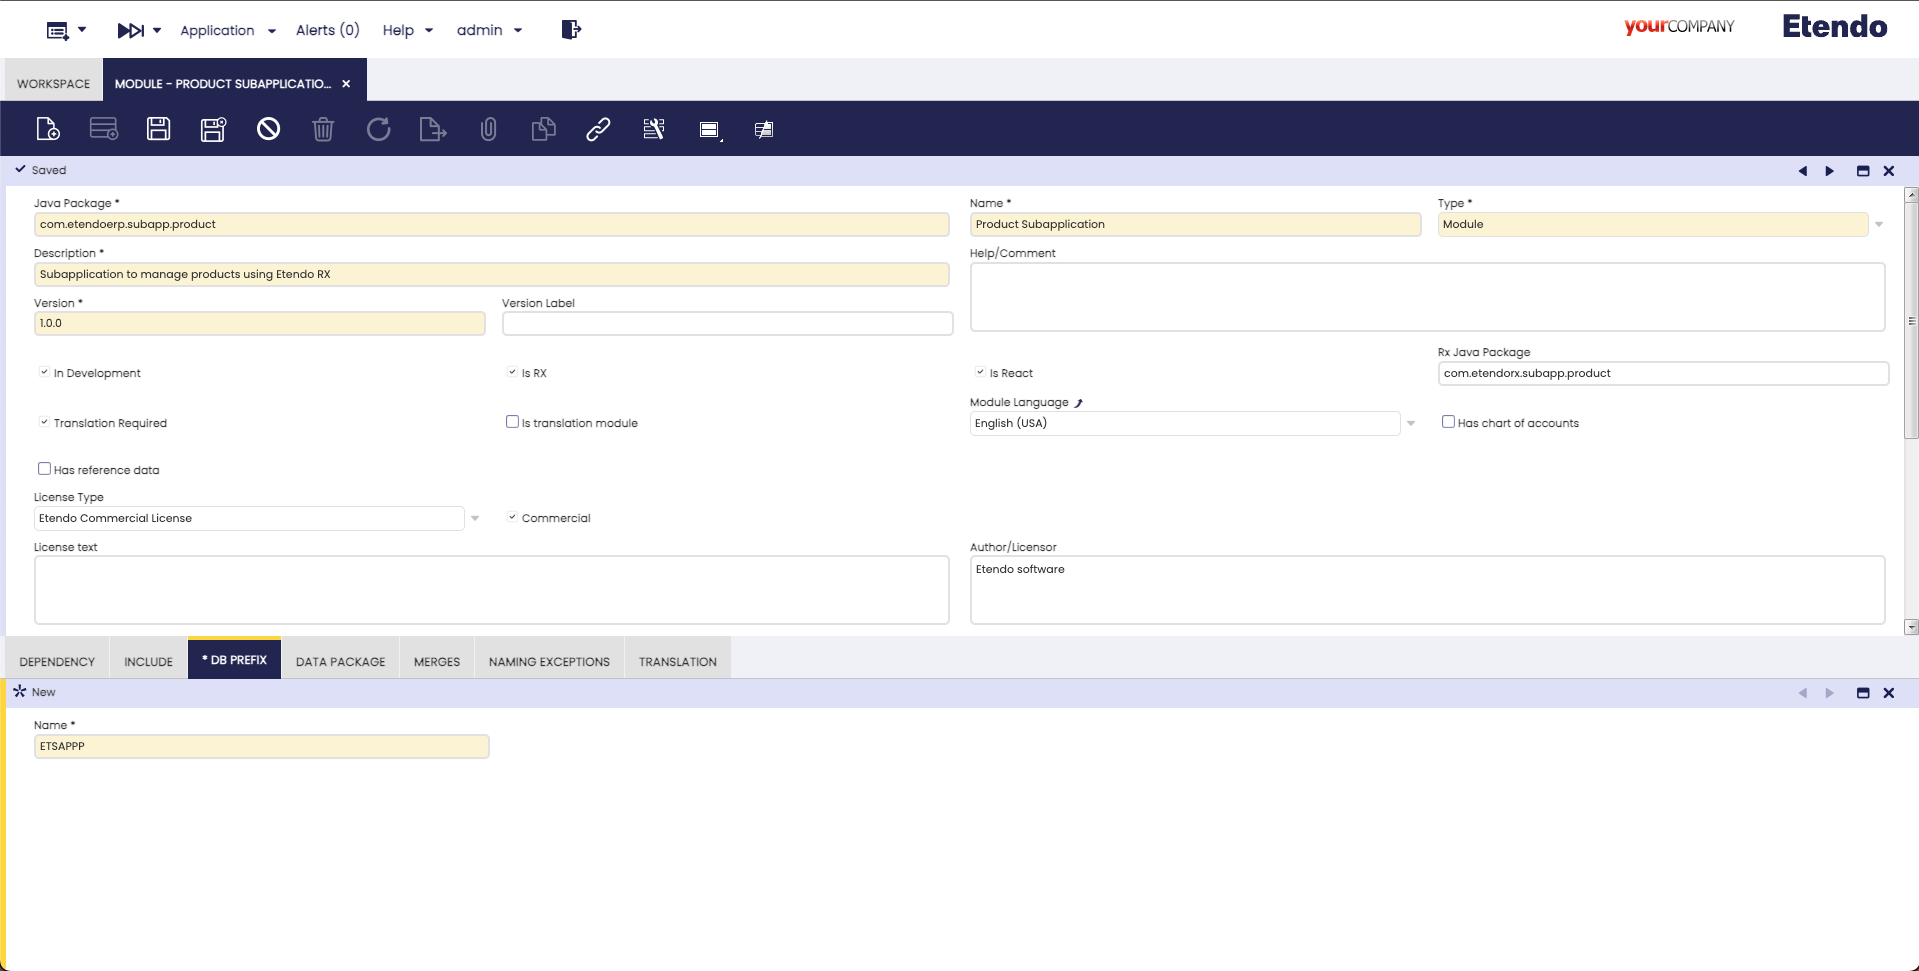This screenshot has height=971, width=1919.
Task: Select the DB Prefix subtab
Action: (x=234, y=660)
